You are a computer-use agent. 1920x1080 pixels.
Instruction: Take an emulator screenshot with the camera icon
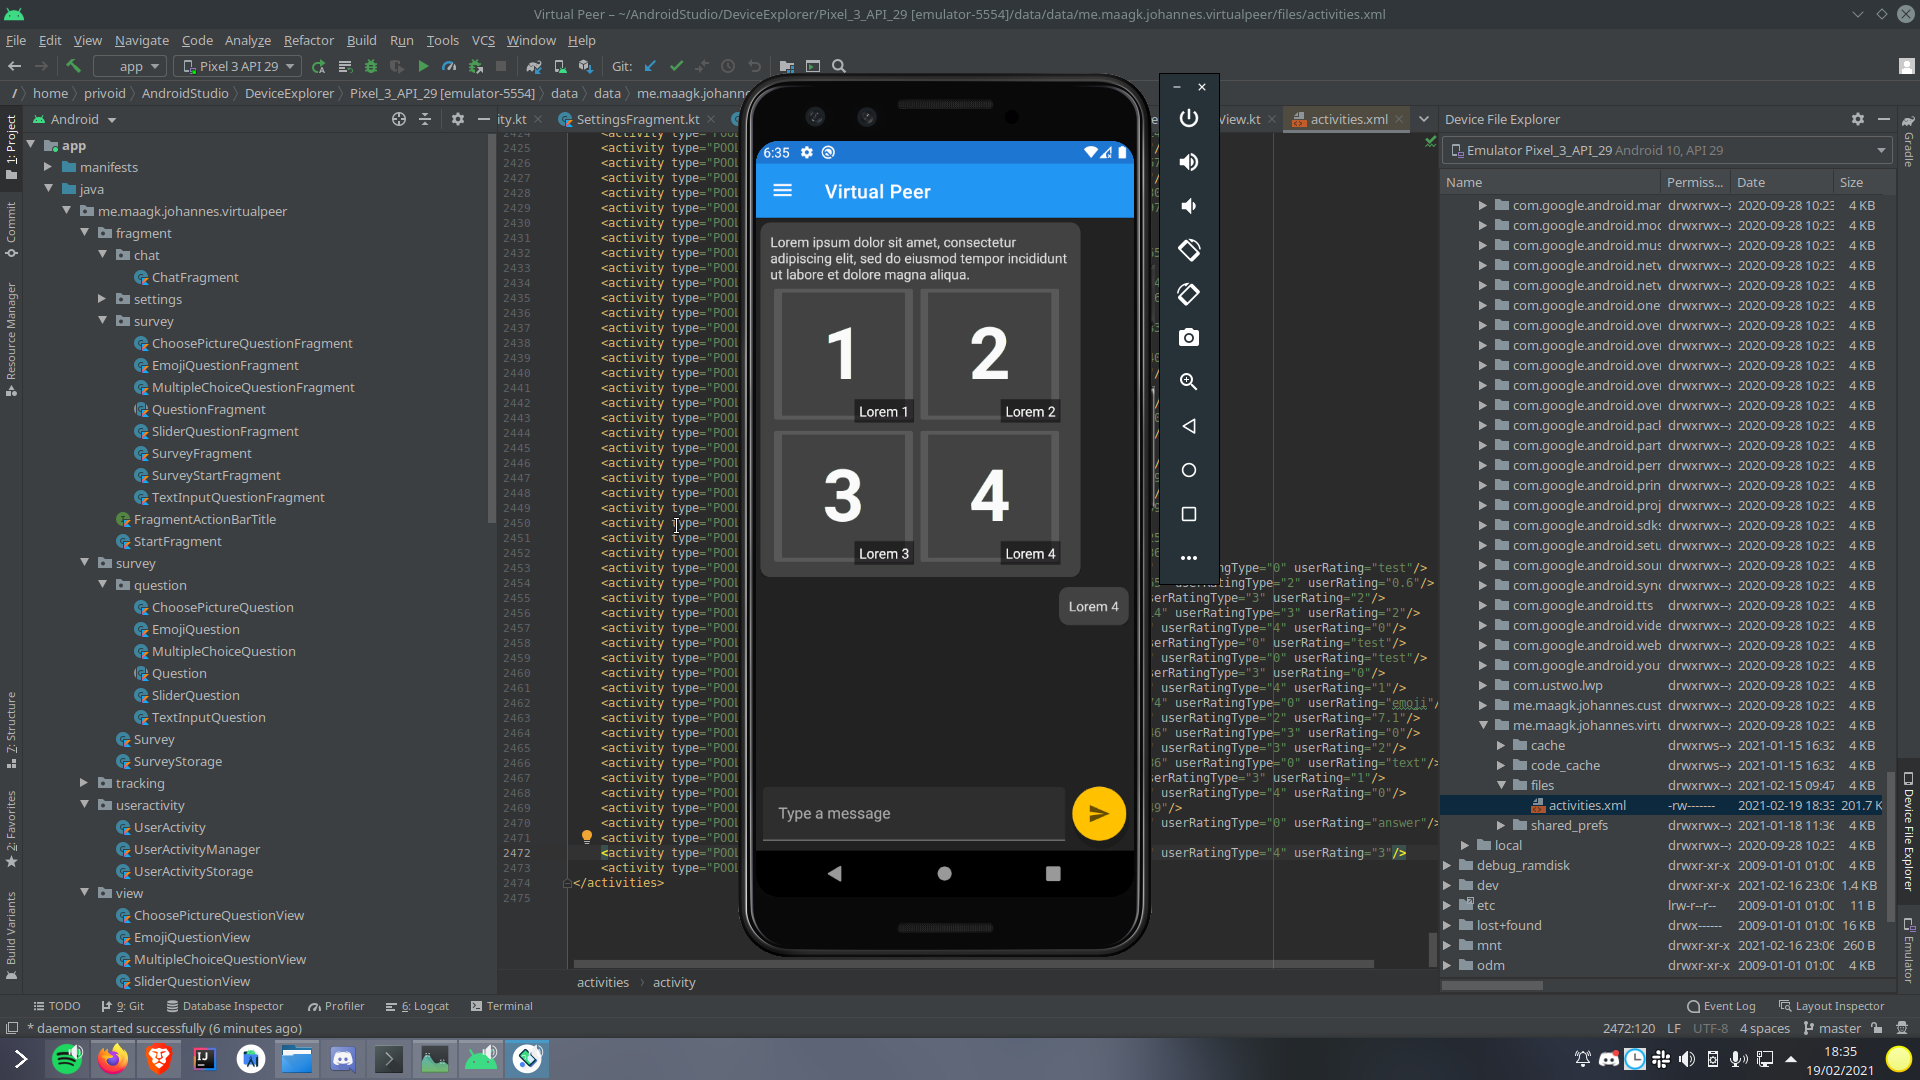pyautogui.click(x=1188, y=338)
